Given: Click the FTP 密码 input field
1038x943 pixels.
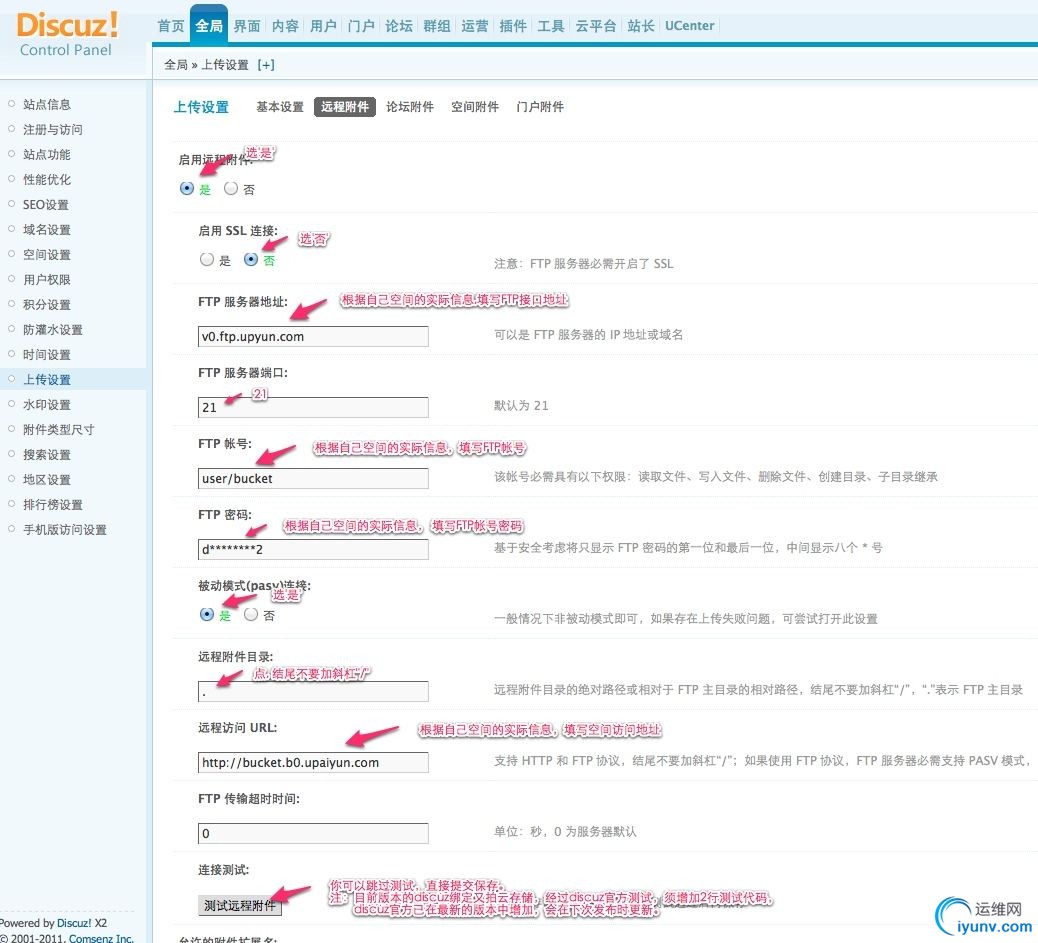Looking at the screenshot, I should [x=313, y=549].
